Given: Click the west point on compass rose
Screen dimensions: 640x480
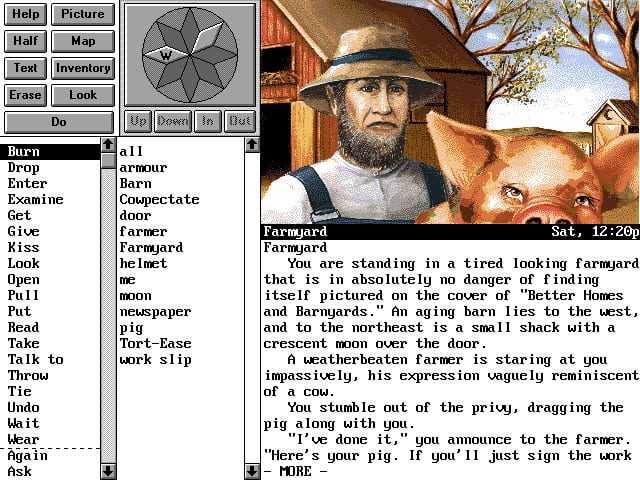Looking at the screenshot, I should pos(165,56).
